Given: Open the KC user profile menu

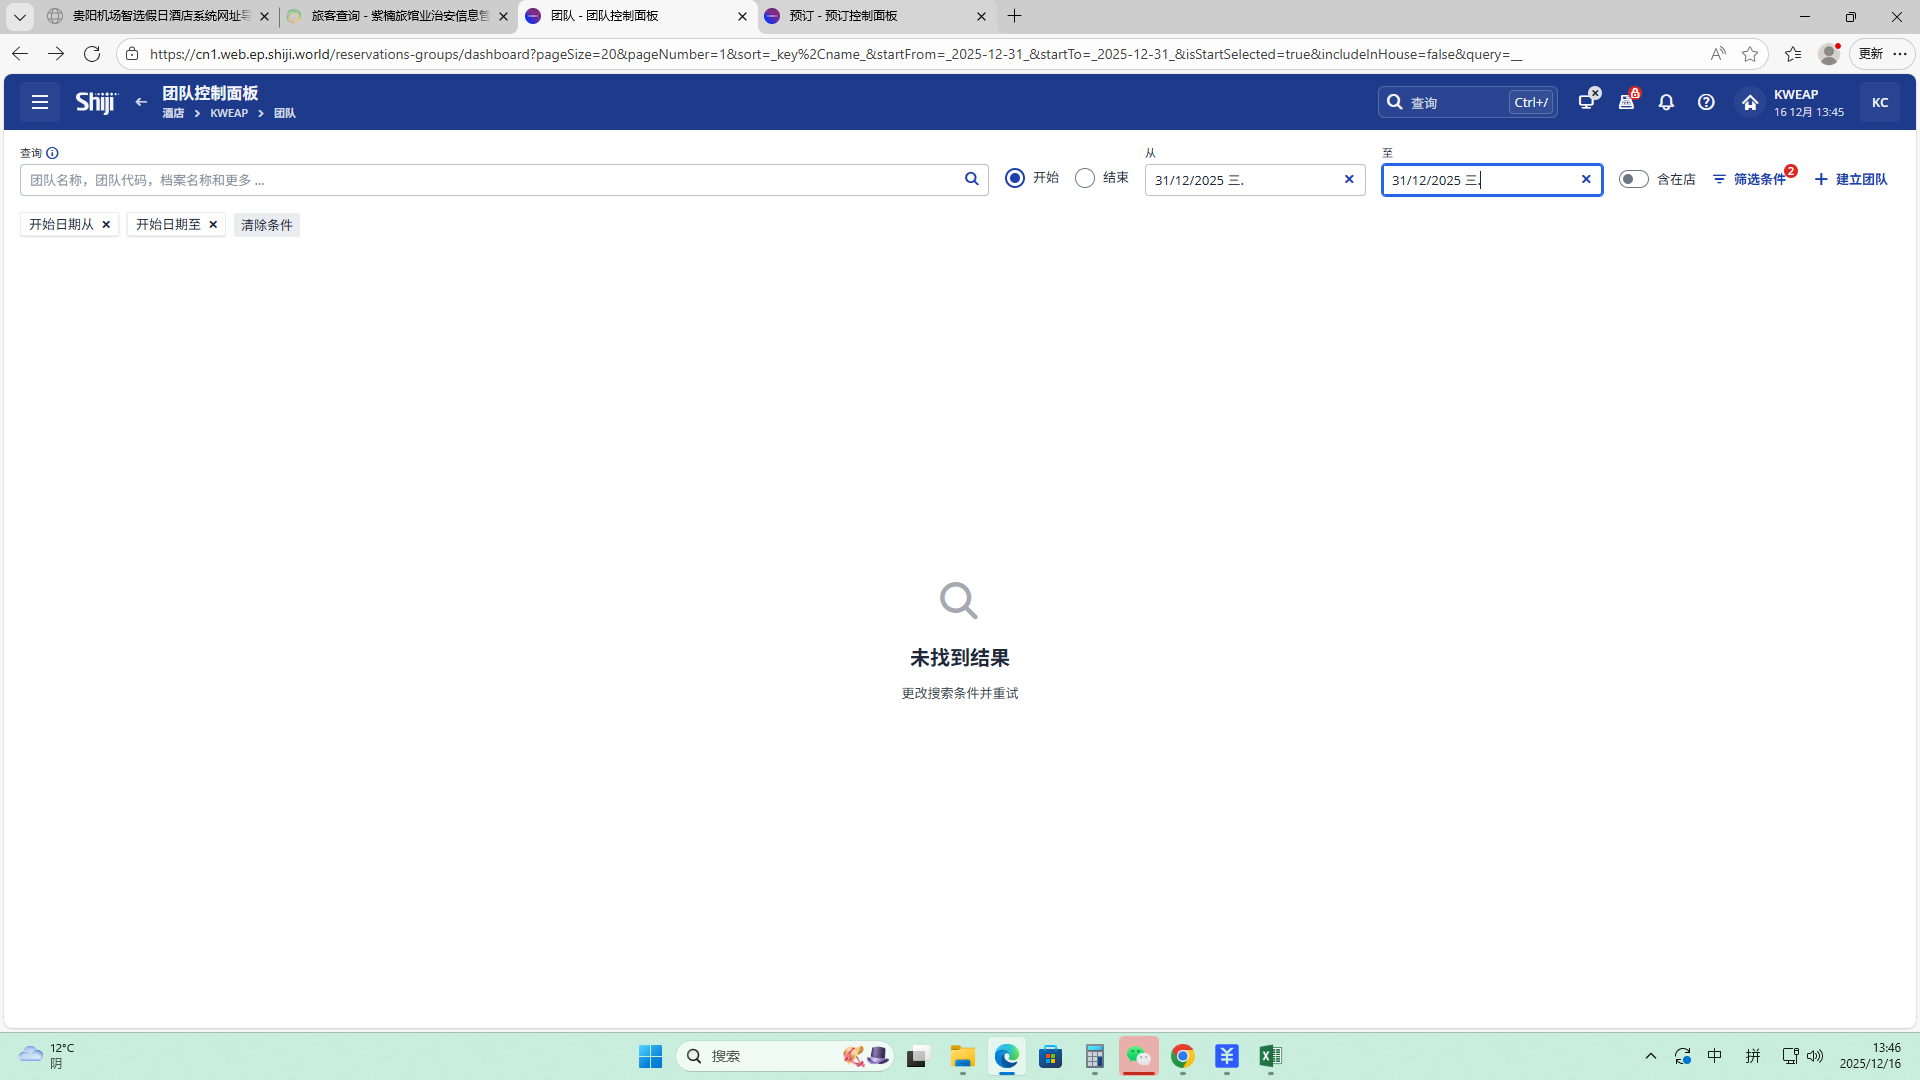Looking at the screenshot, I should pyautogui.click(x=1879, y=102).
